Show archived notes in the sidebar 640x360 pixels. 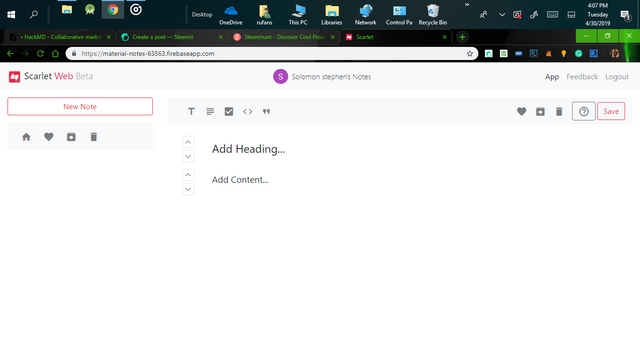coord(71,137)
